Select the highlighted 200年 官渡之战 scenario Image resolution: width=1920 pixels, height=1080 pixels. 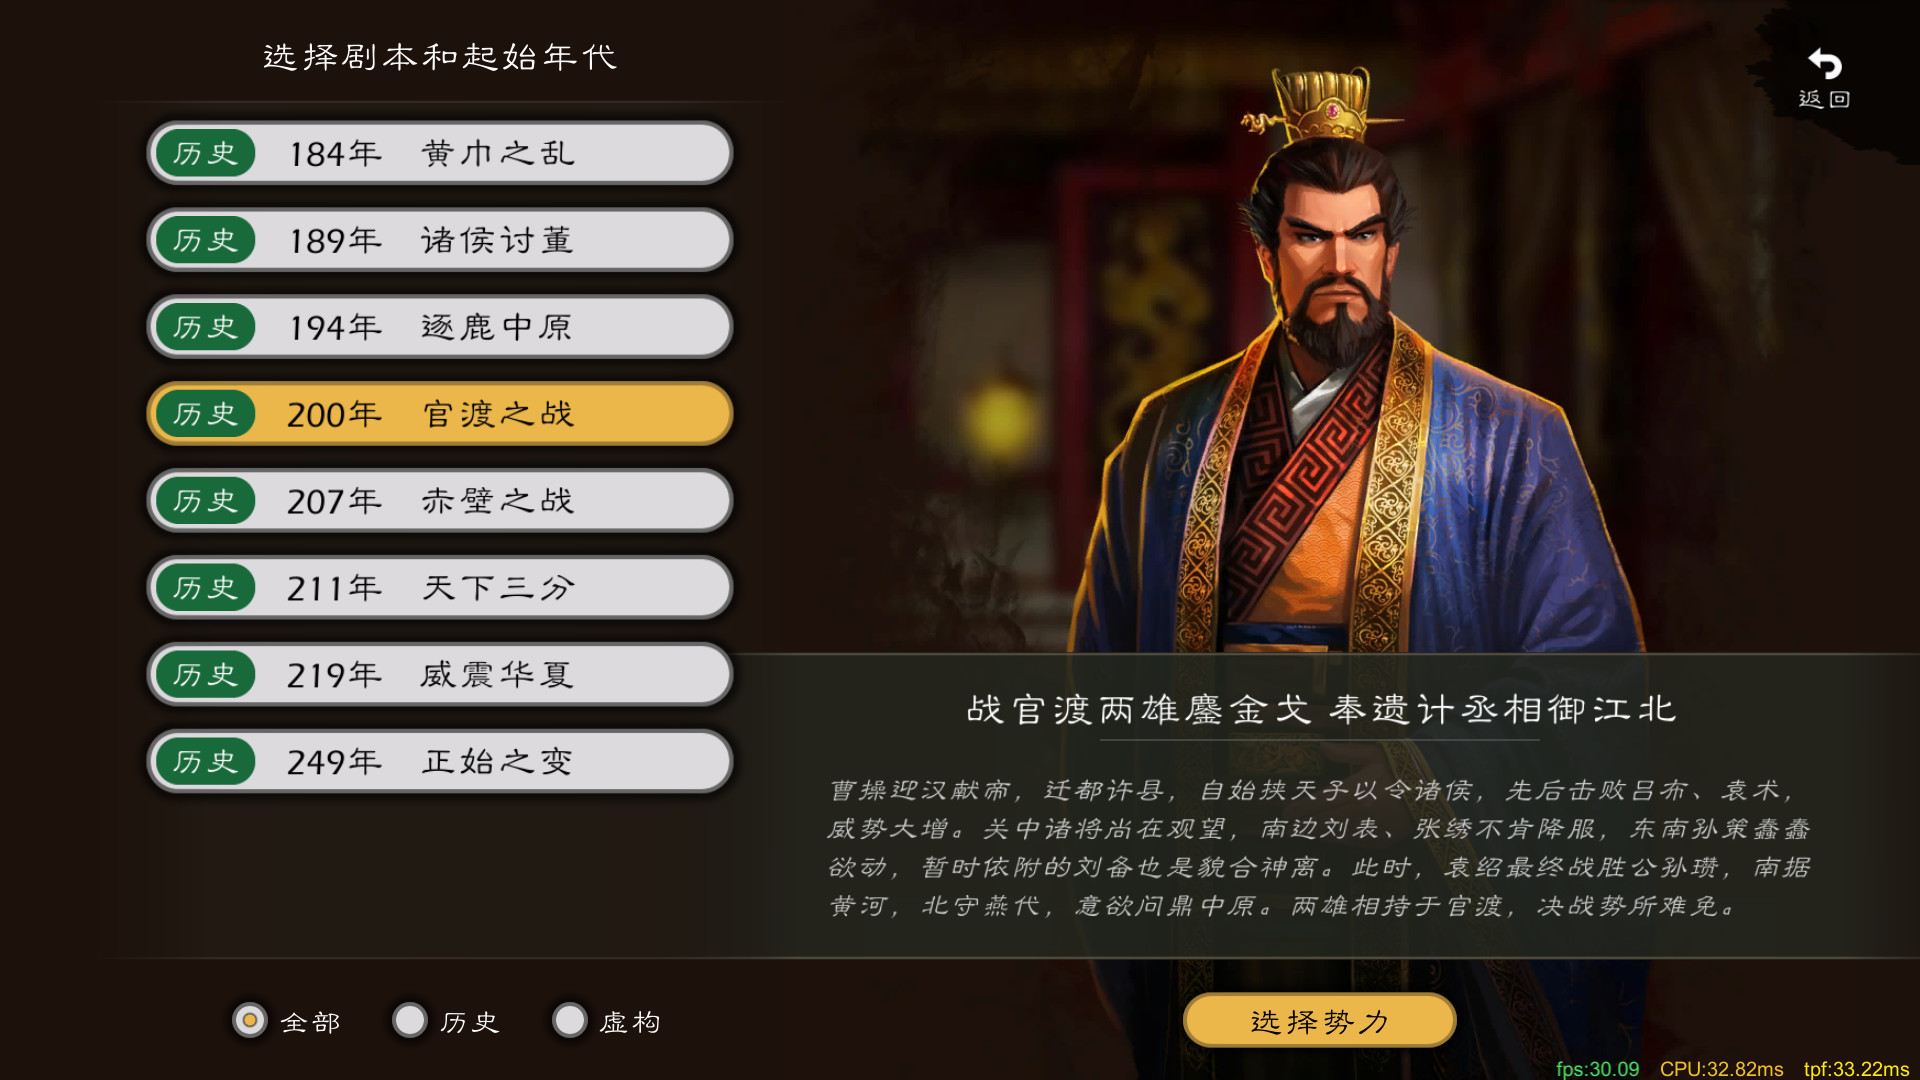(440, 414)
